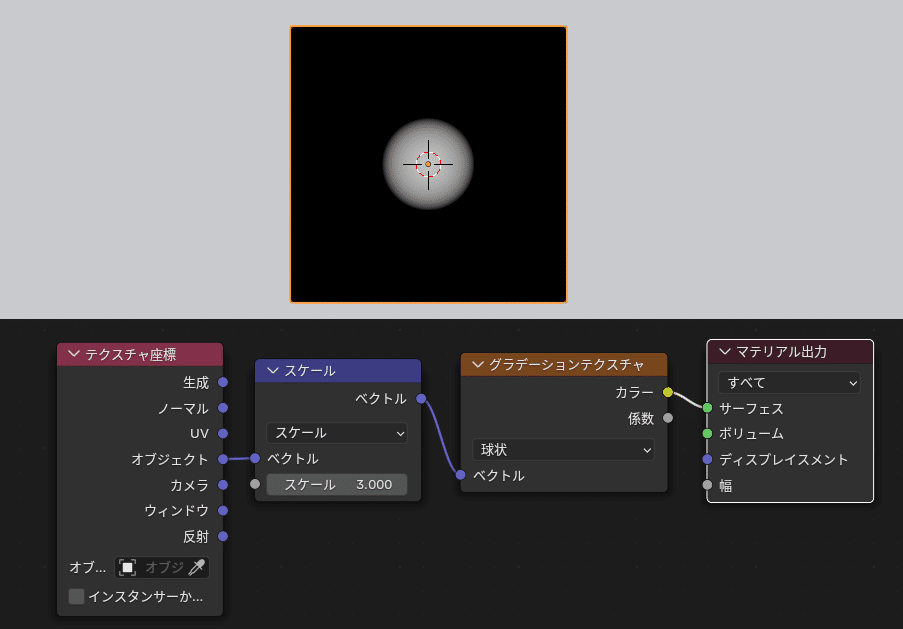Select the テクスチャ座標 node header
903x629 pixels.
pos(140,354)
